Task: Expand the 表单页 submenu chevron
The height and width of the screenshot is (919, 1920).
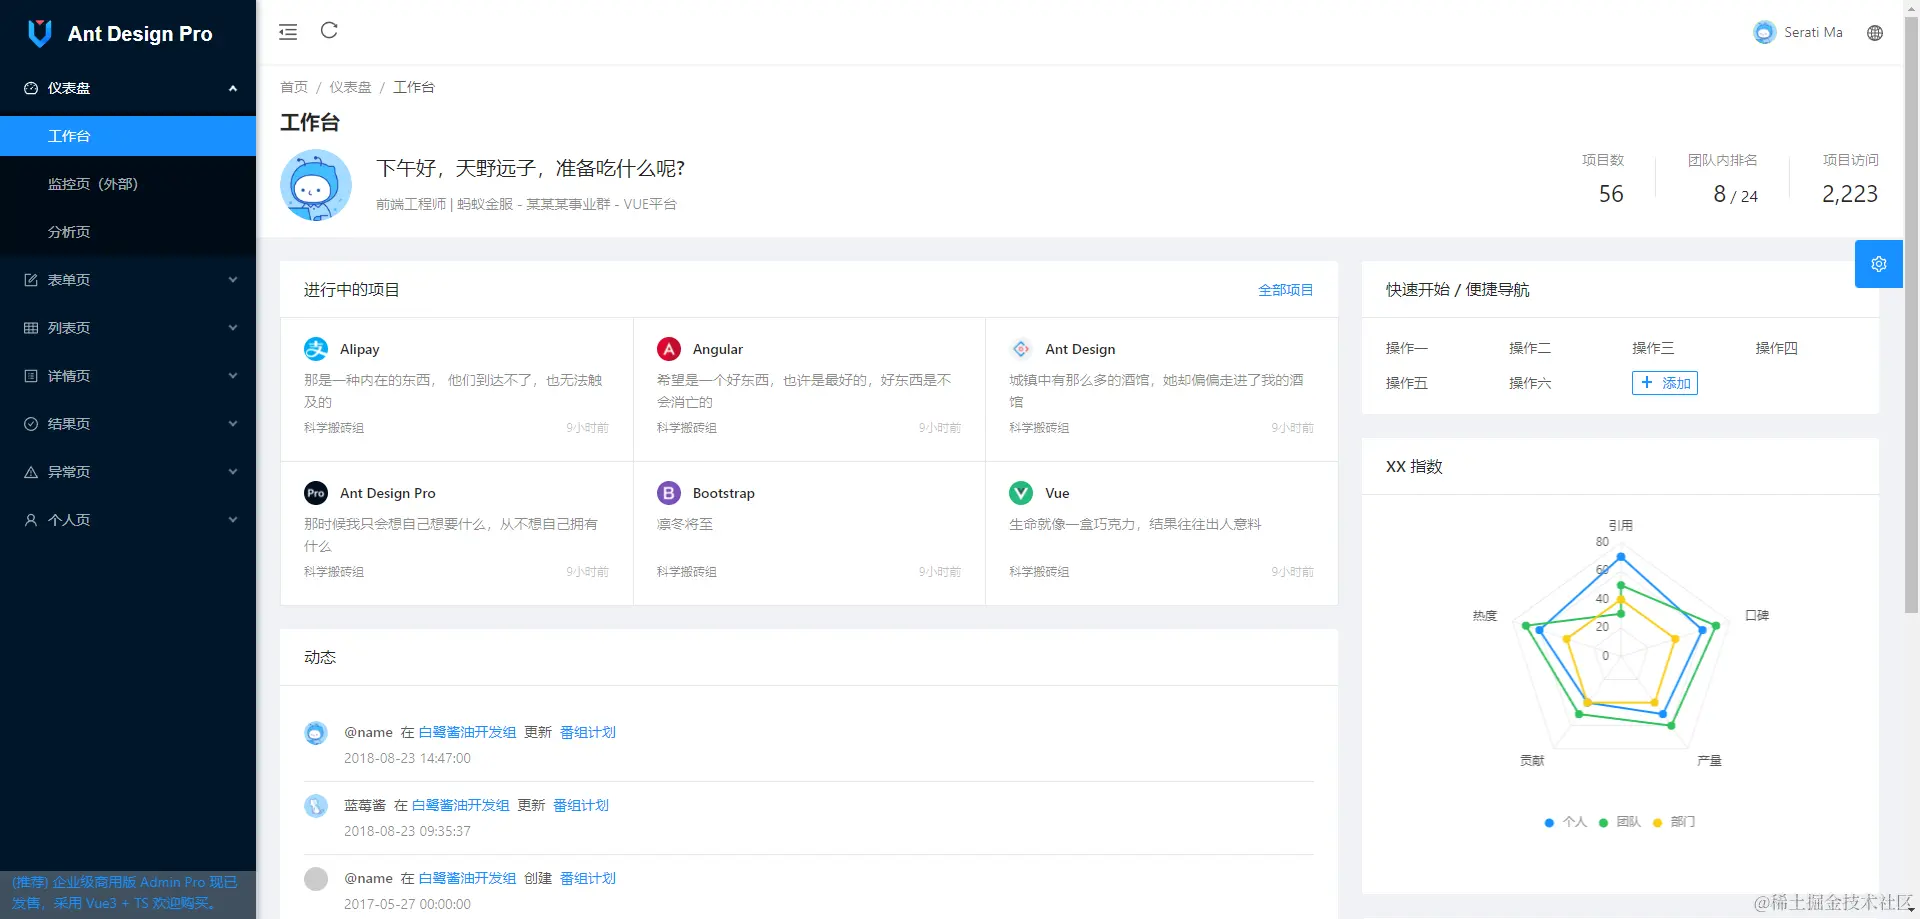Action: click(233, 280)
